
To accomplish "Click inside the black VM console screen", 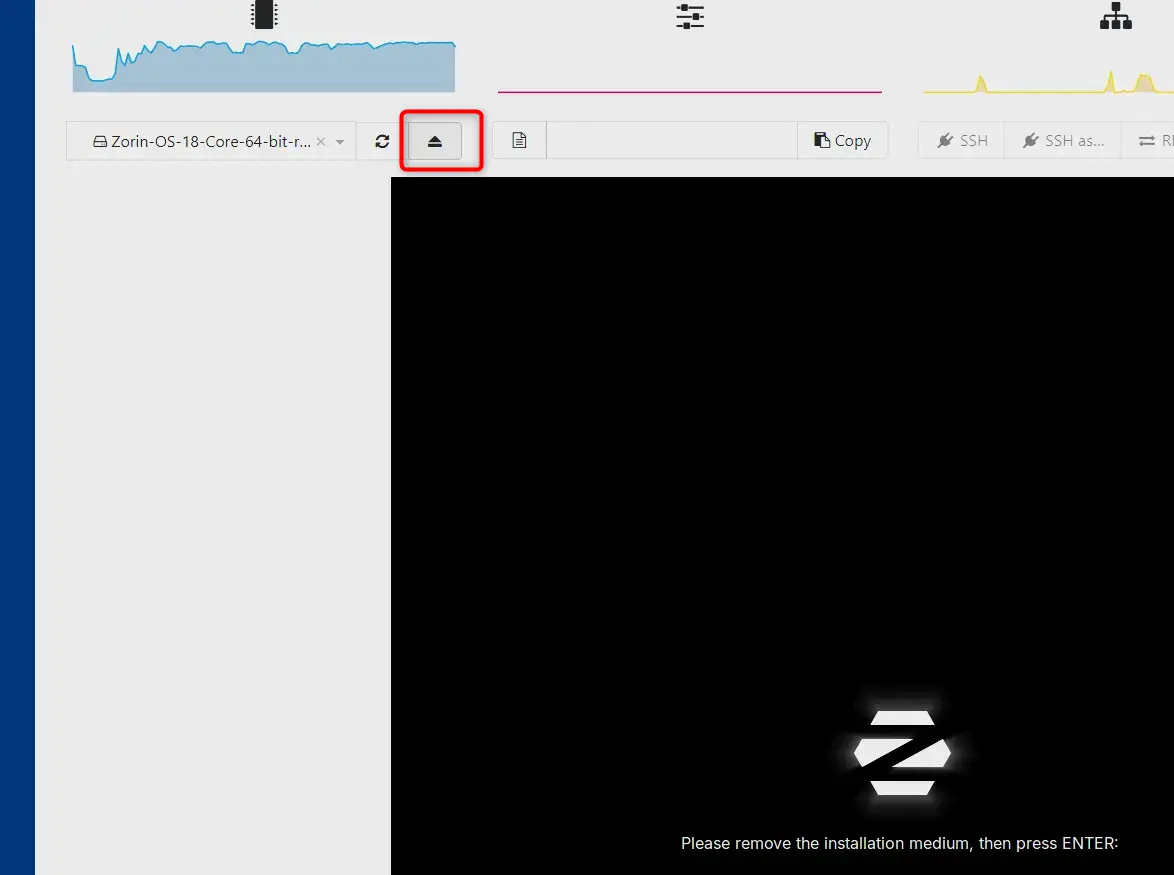I will [x=780, y=450].
